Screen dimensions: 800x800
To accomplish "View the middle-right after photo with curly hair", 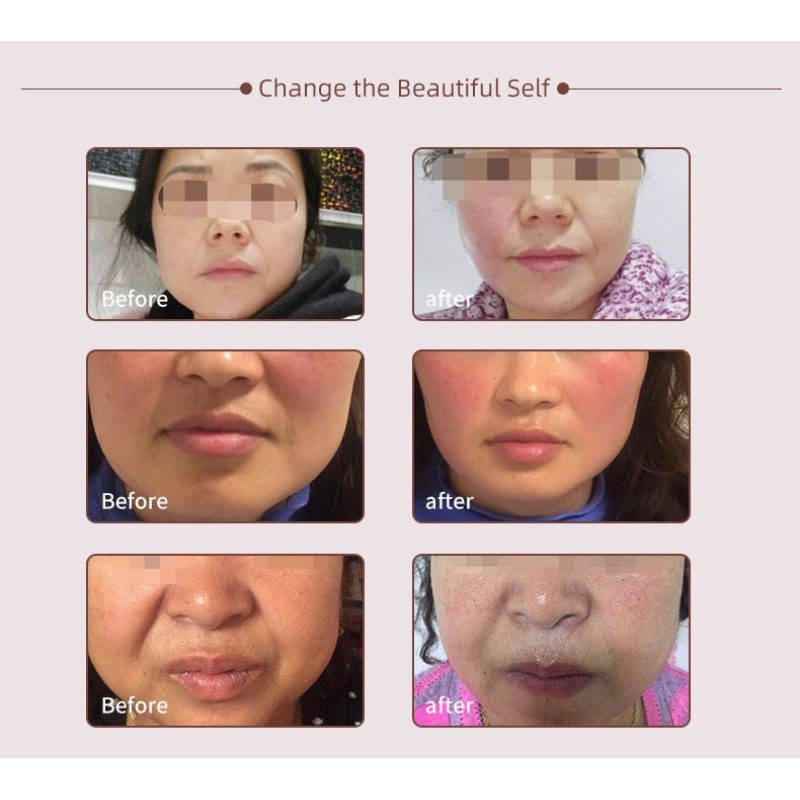I will [551, 436].
